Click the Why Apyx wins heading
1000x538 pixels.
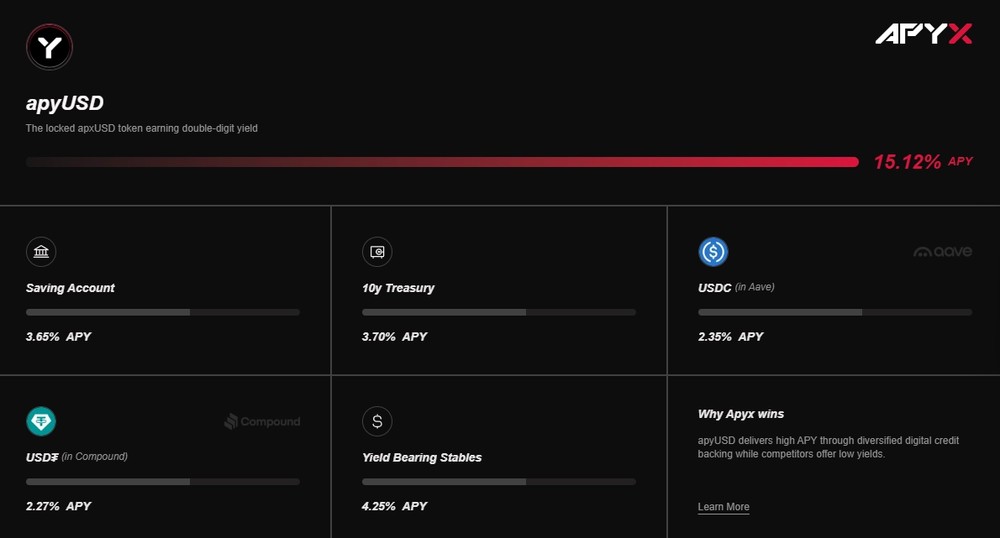click(x=741, y=414)
